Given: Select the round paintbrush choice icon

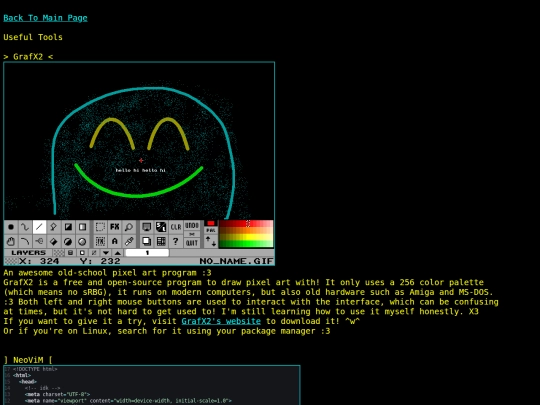Looking at the screenshot, I should click(x=11, y=227).
